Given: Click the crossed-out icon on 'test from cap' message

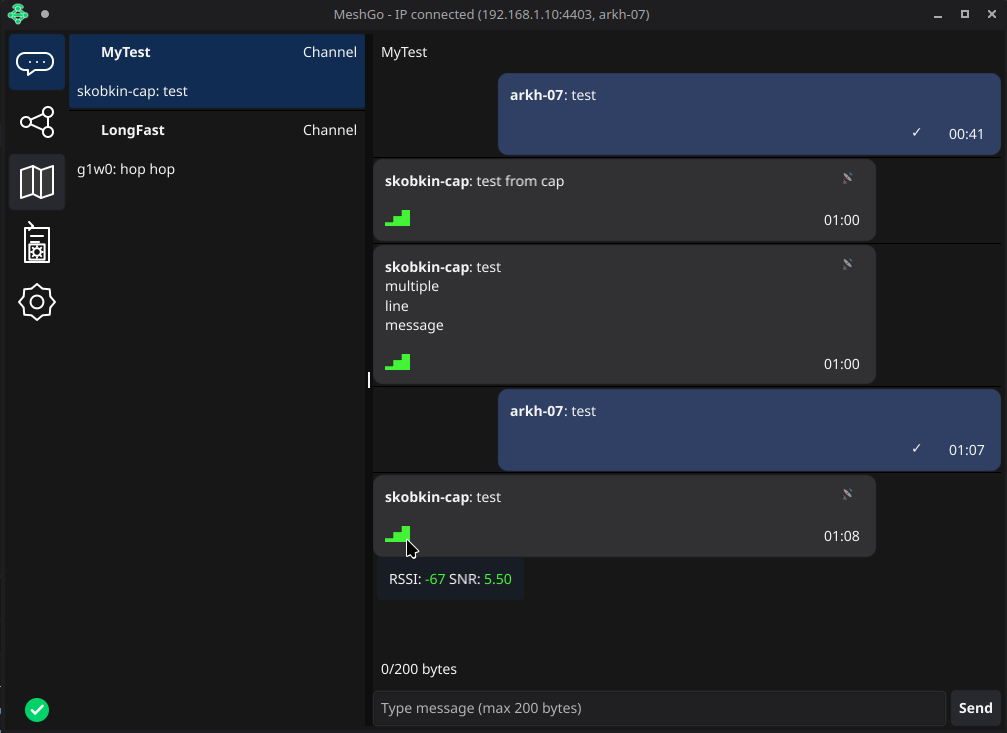Looking at the screenshot, I should pyautogui.click(x=848, y=178).
